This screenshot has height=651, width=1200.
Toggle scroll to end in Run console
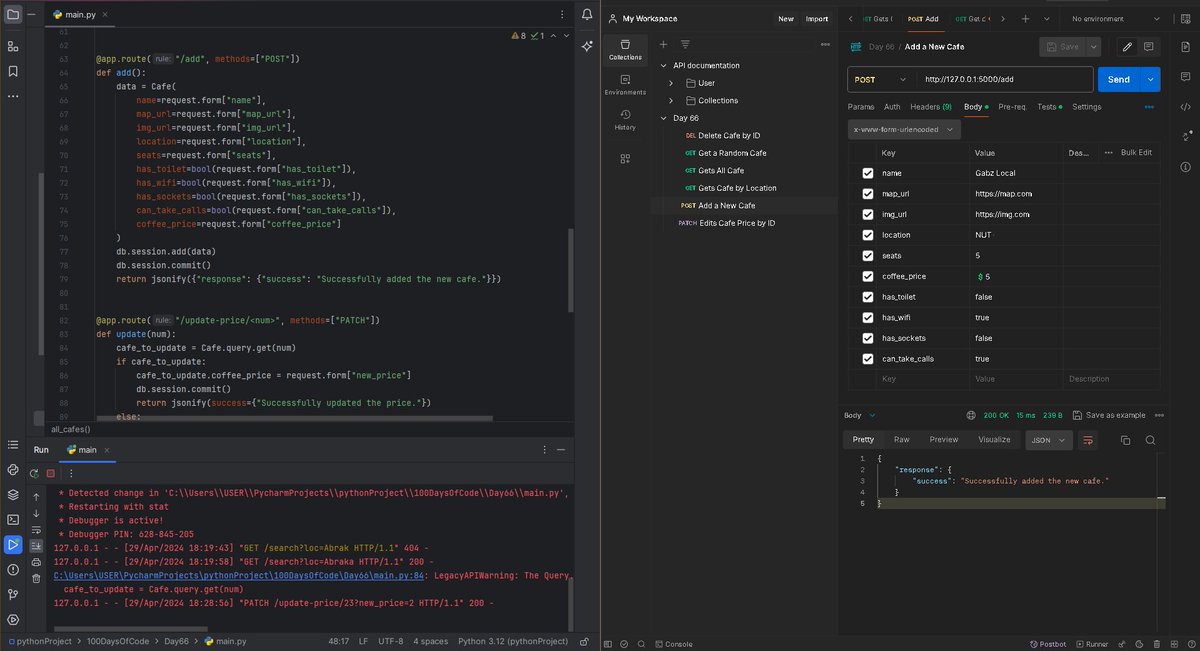point(36,545)
